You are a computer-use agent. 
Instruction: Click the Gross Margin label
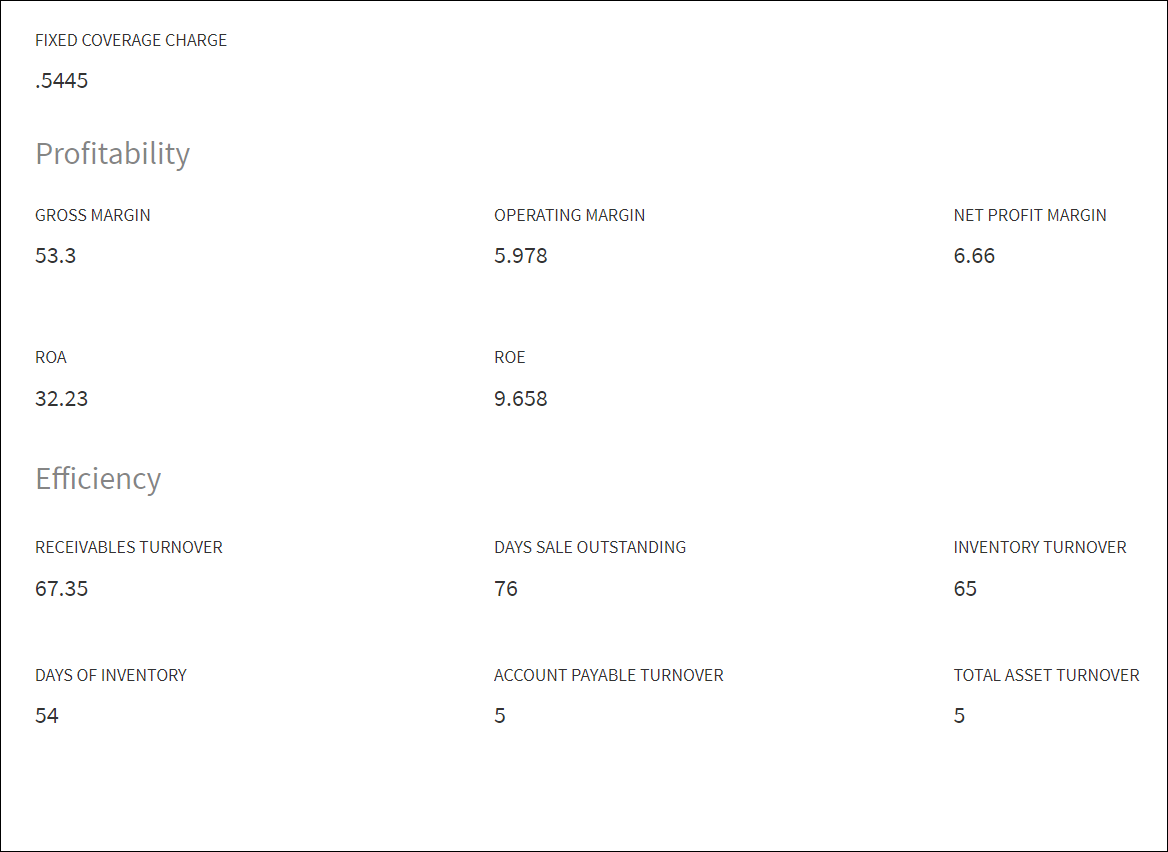click(x=92, y=215)
